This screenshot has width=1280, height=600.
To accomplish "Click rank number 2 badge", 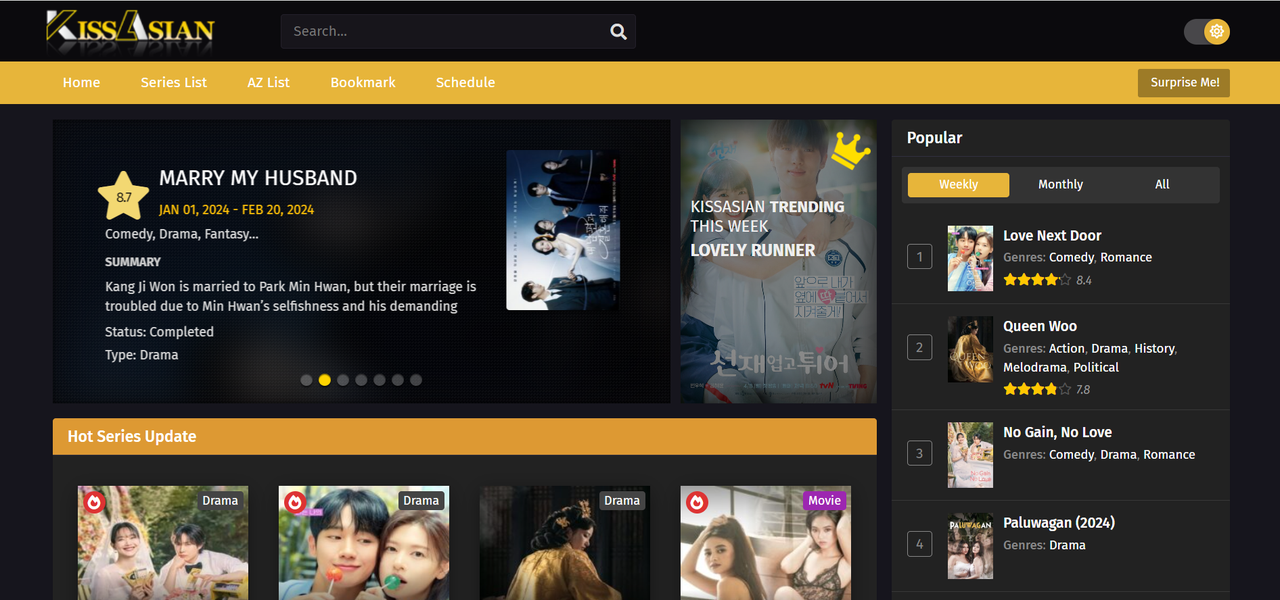I will click(920, 348).
